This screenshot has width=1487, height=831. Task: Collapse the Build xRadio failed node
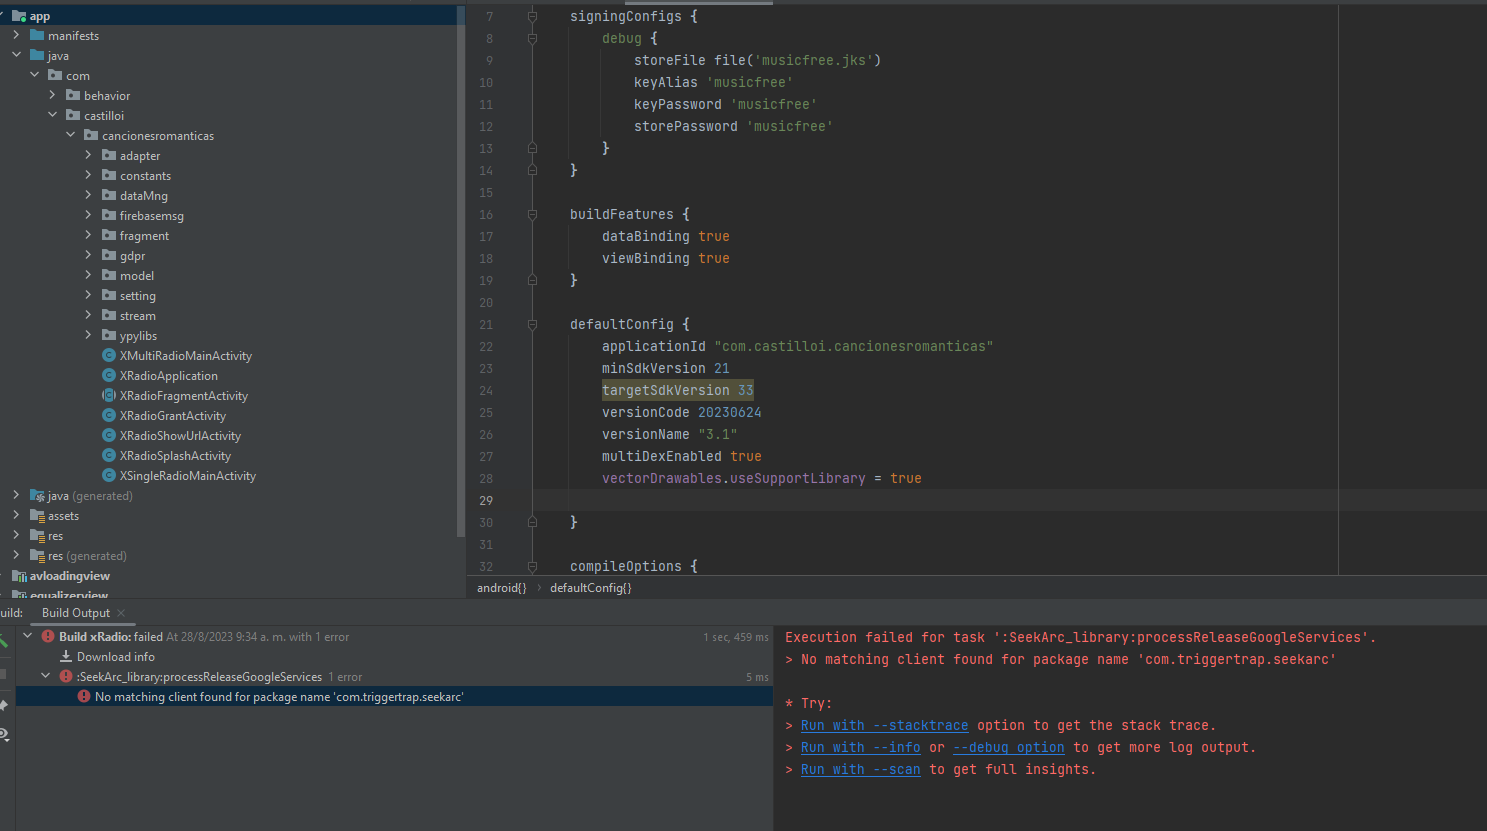click(x=28, y=636)
